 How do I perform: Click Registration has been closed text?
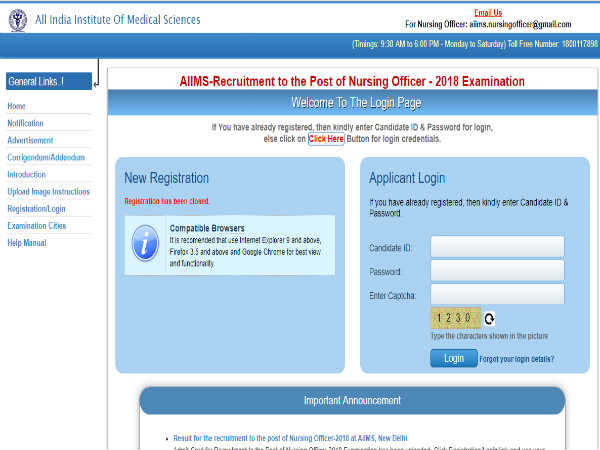click(x=166, y=201)
